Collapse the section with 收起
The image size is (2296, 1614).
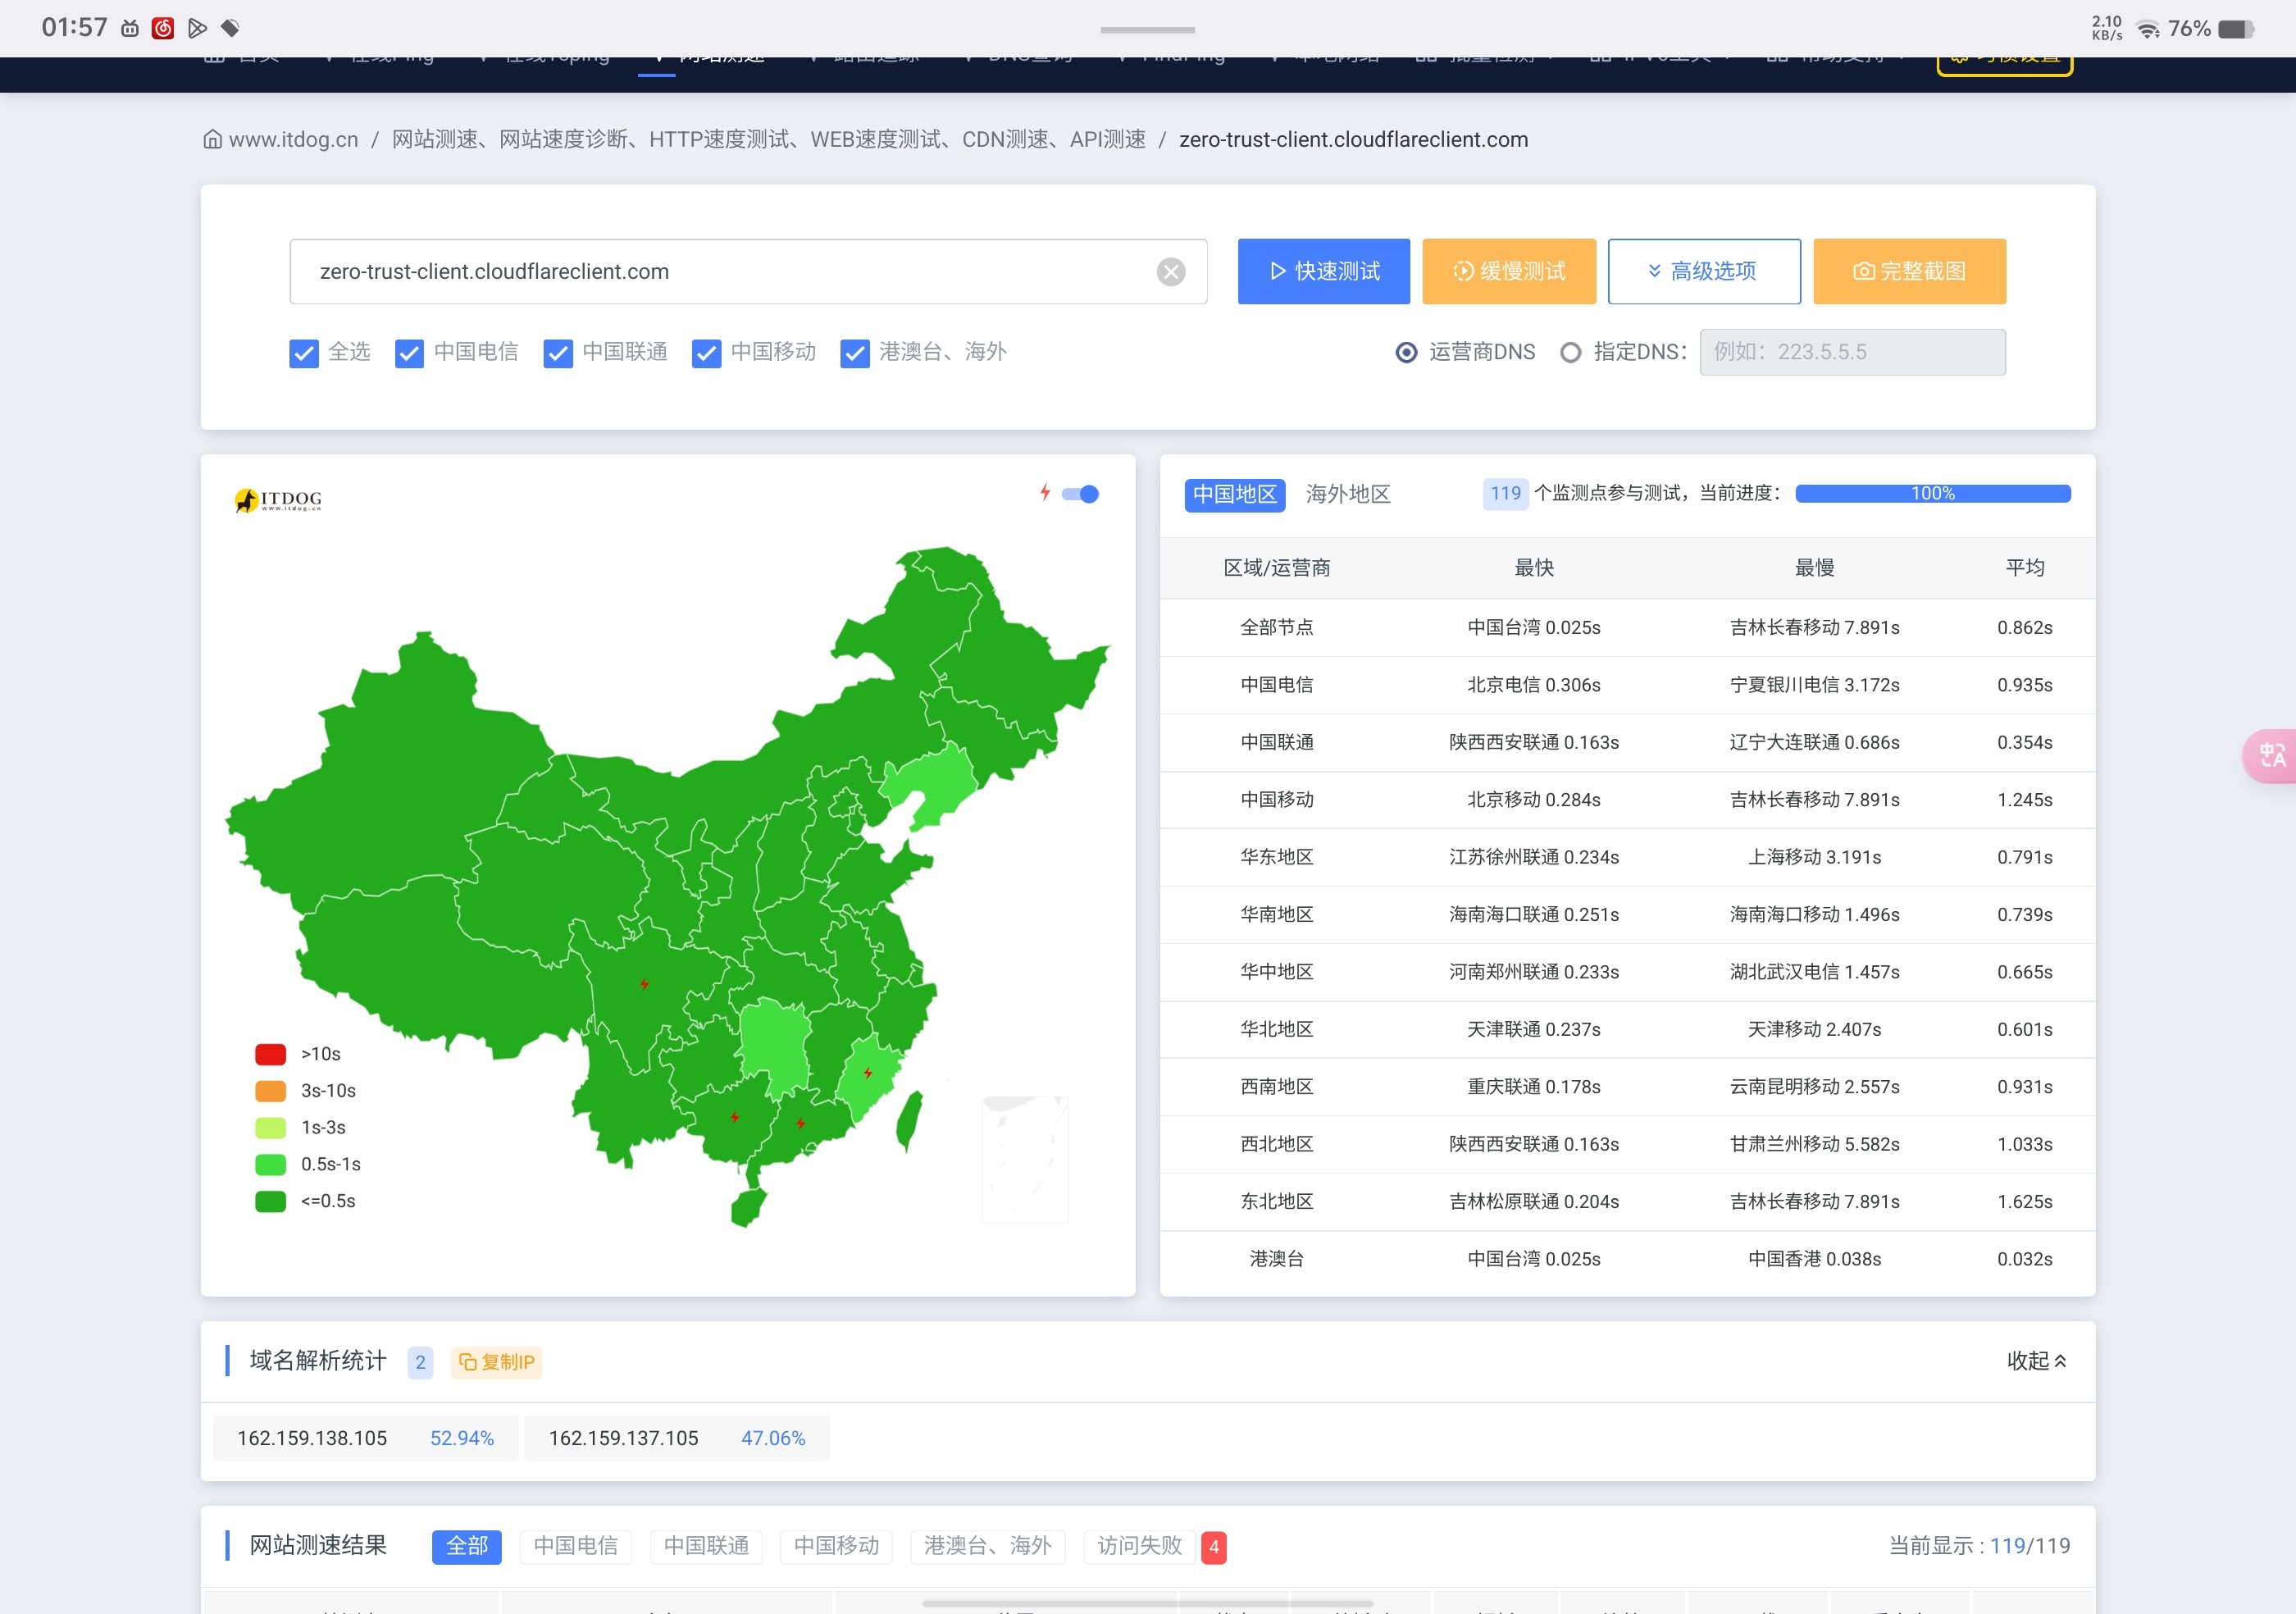[x=2036, y=1361]
